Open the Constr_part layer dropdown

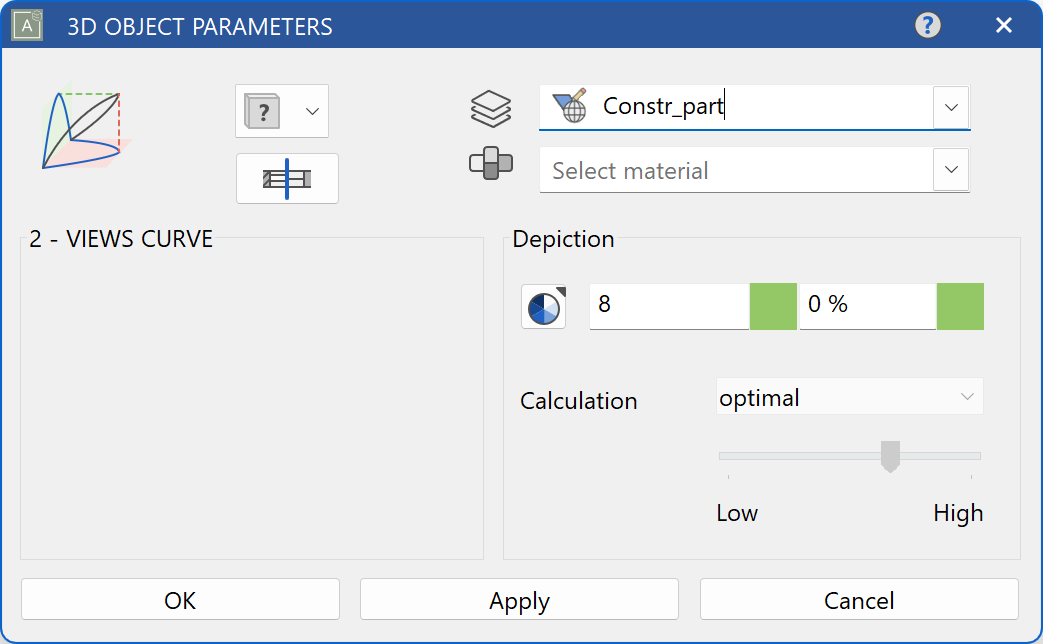[950, 107]
